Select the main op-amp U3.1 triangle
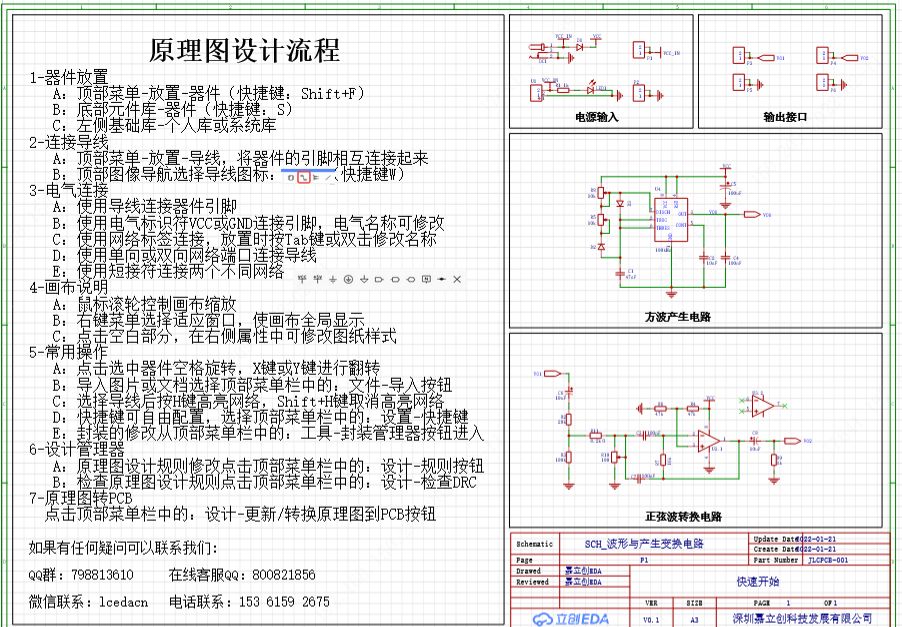 [709, 441]
